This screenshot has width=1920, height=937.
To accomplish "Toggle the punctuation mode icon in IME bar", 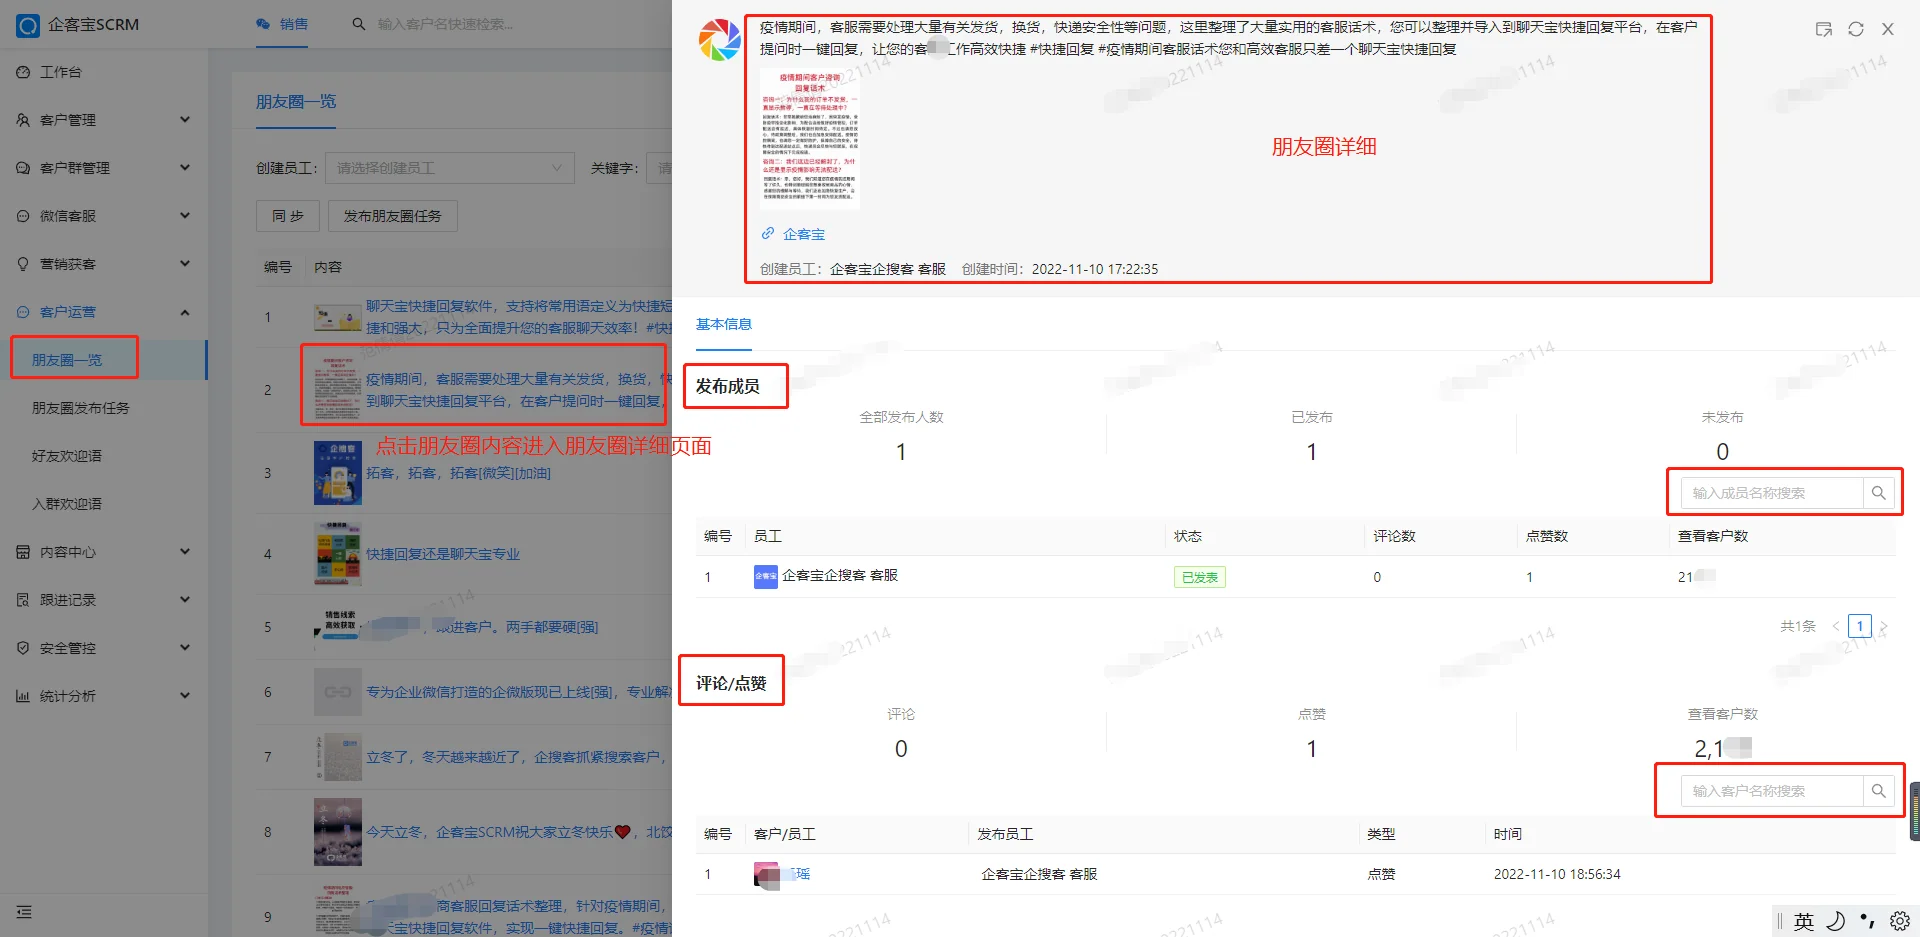I will coord(1868,921).
